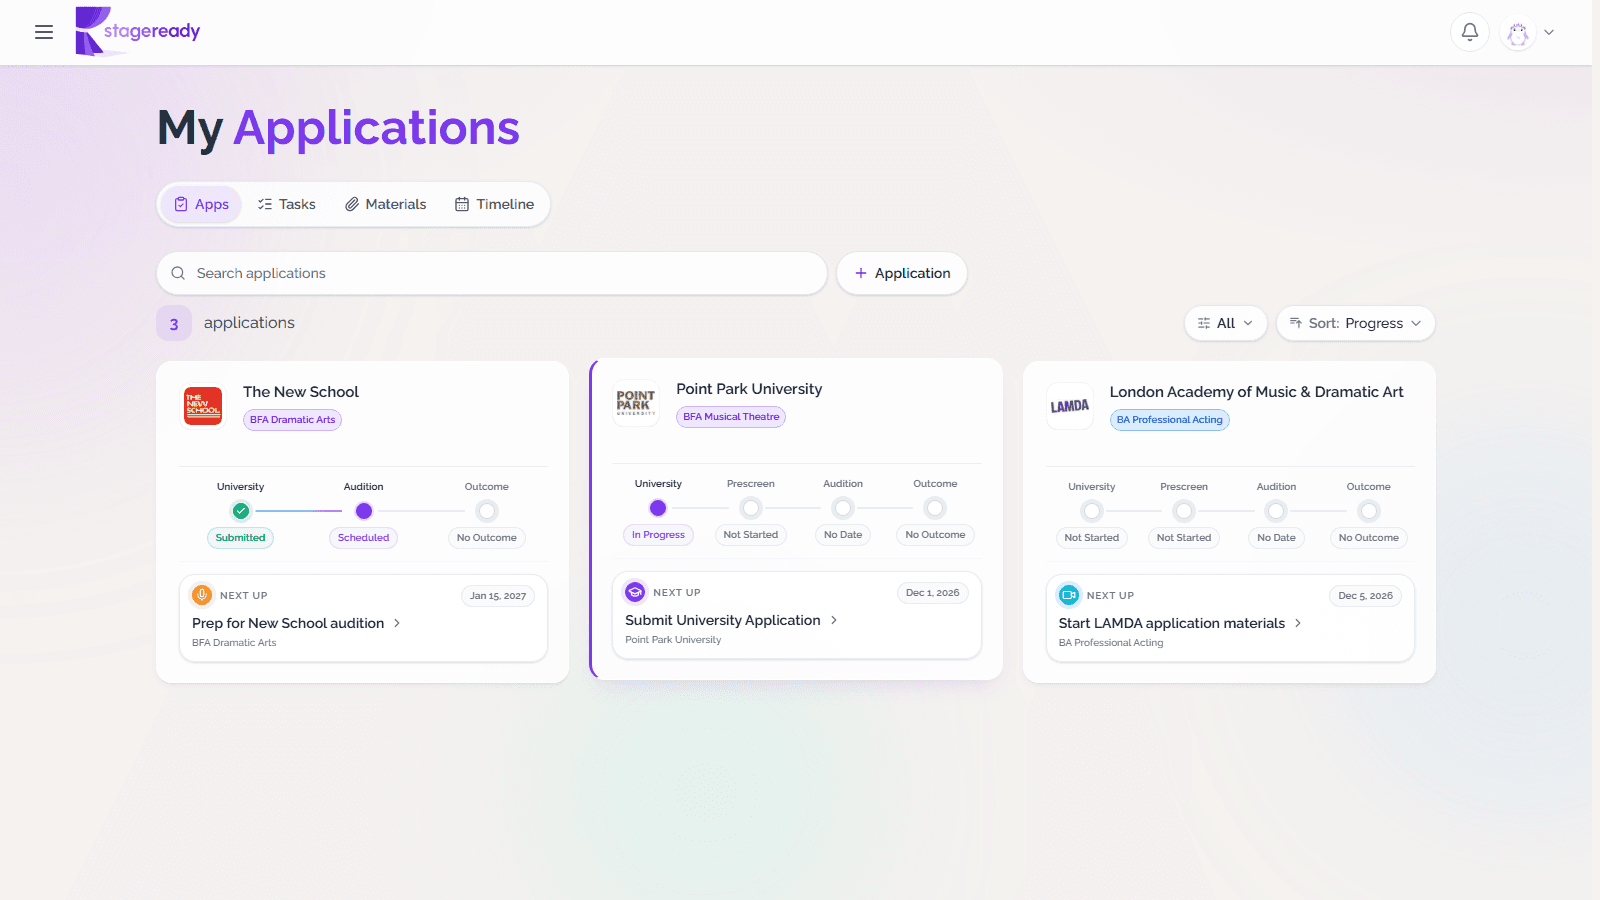Open Prep for New School audition task
The image size is (1600, 900).
288,623
